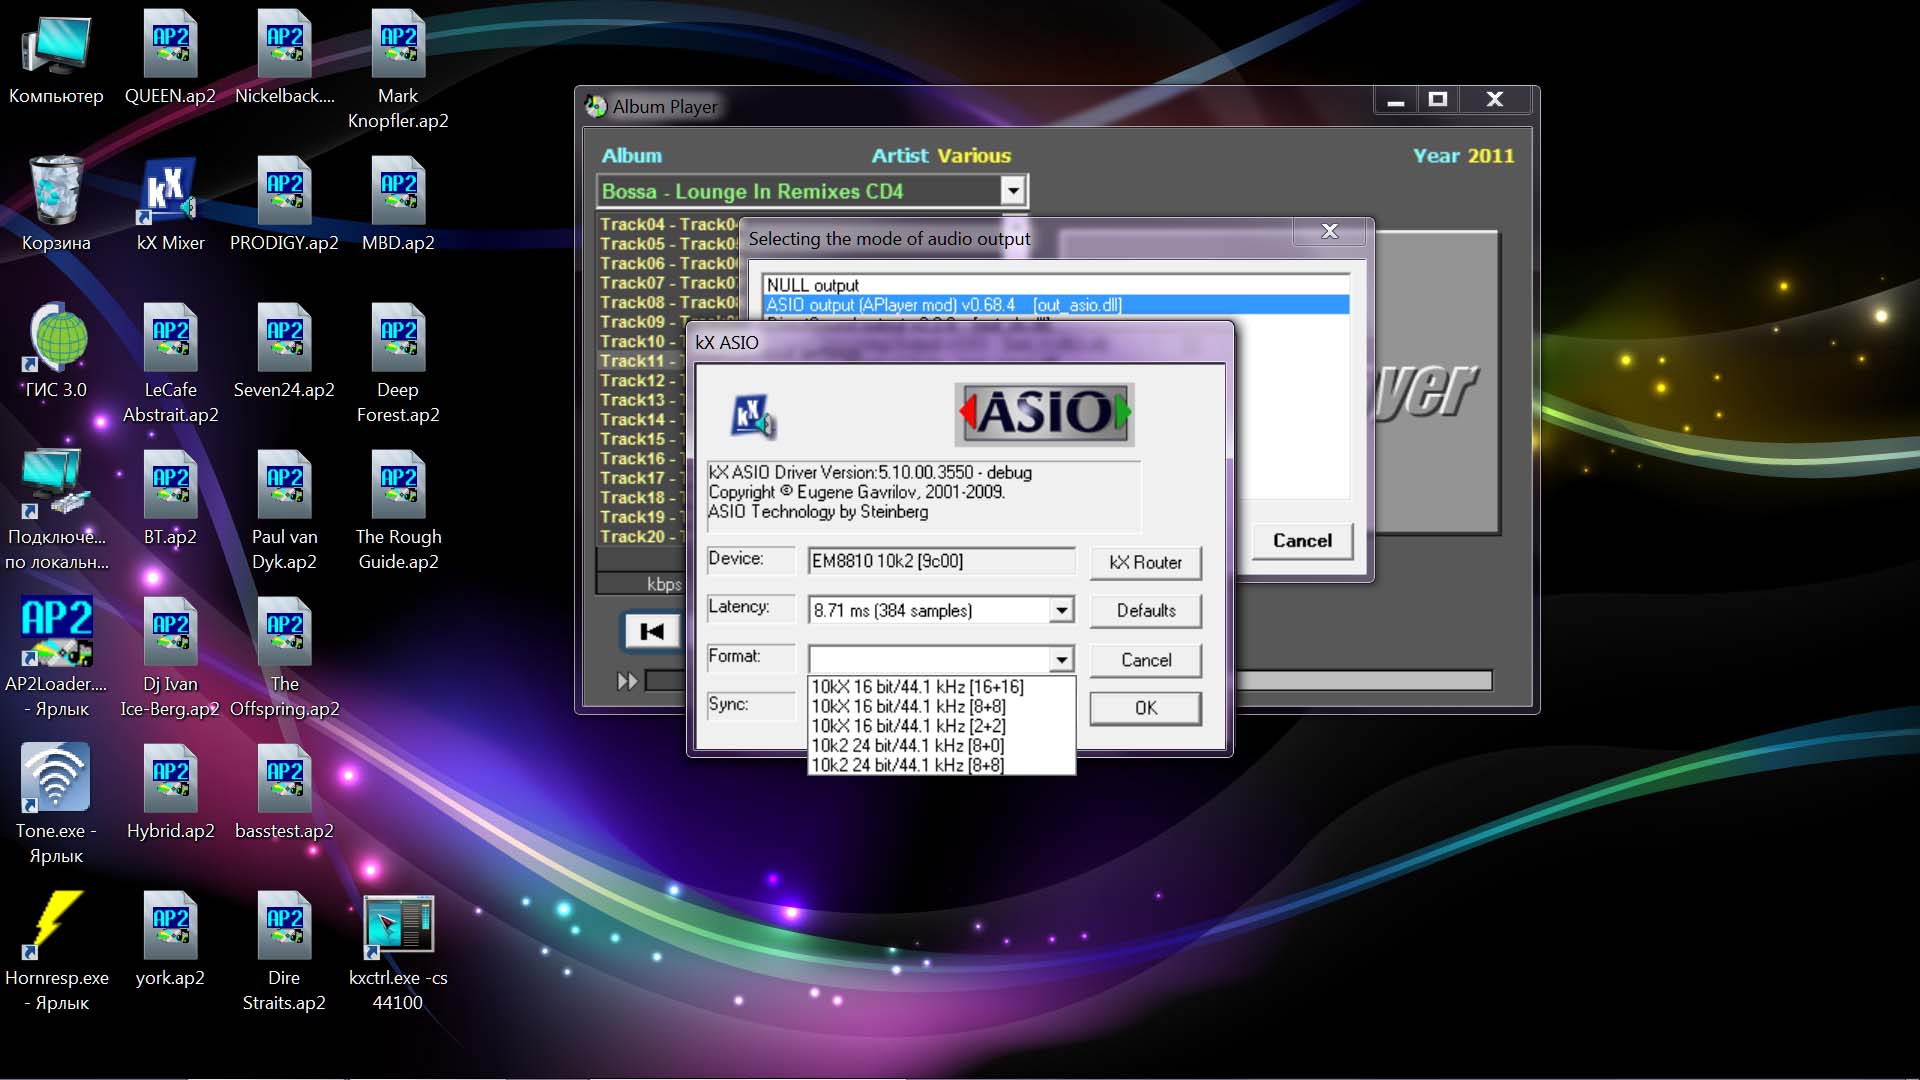This screenshot has height=1080, width=1920.
Task: Open the Компьютер desktop icon
Action: click(56, 45)
